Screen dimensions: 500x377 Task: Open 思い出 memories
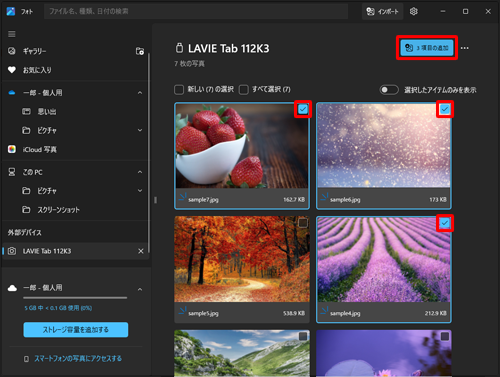(x=75, y=111)
